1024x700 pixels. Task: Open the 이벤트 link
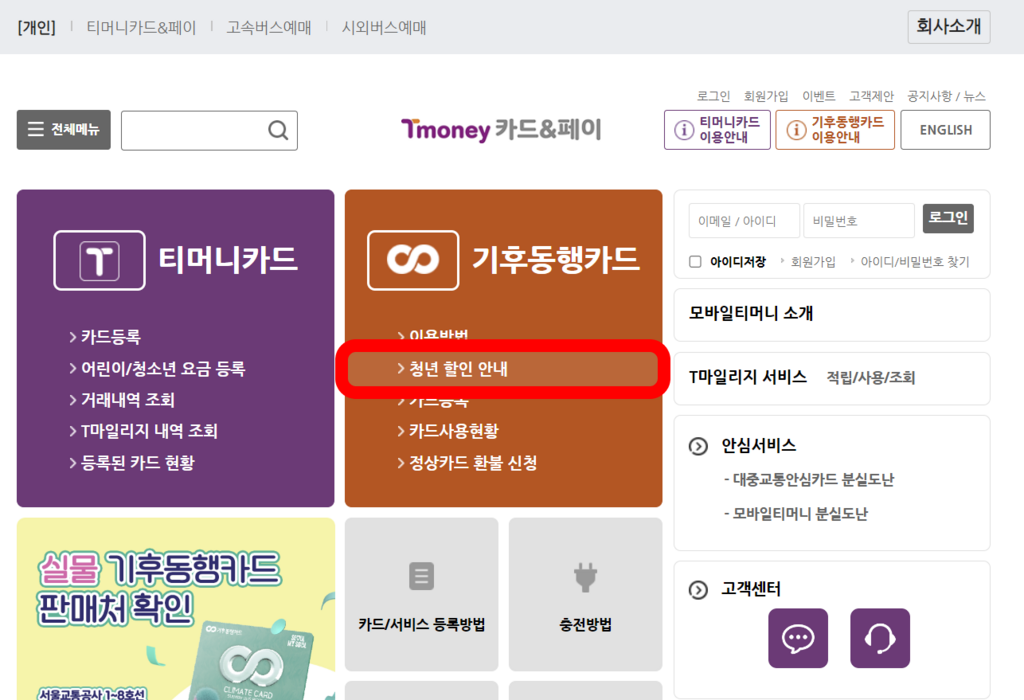point(819,96)
